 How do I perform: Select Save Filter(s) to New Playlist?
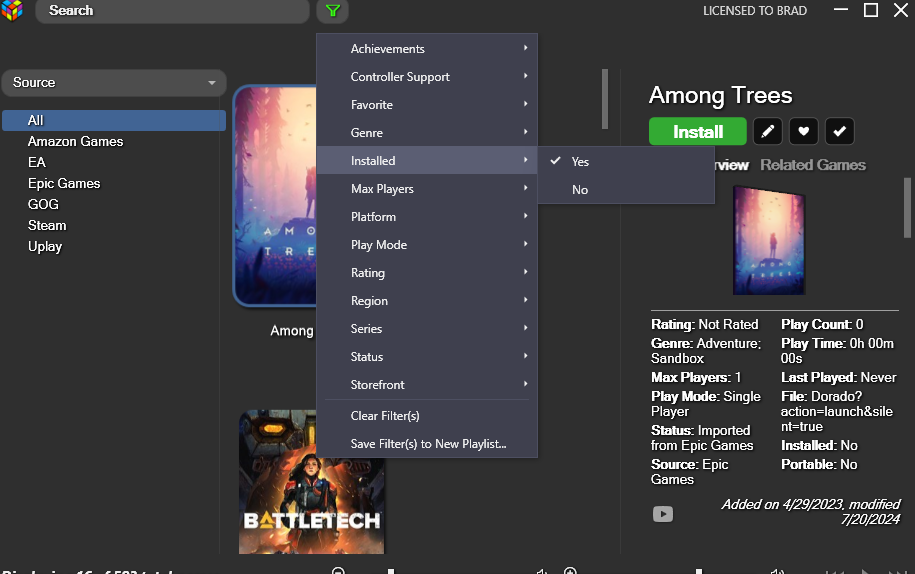tap(428, 444)
